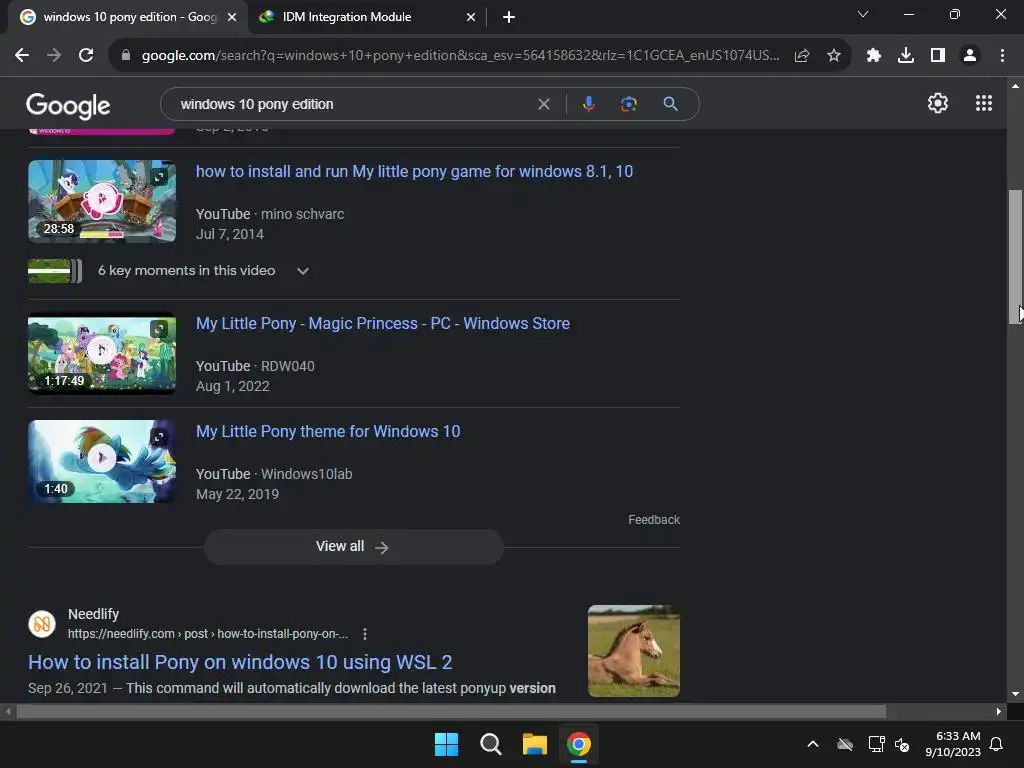Open the tab search dropdown chevron
Screen dimensions: 1024x768
coord(863,14)
